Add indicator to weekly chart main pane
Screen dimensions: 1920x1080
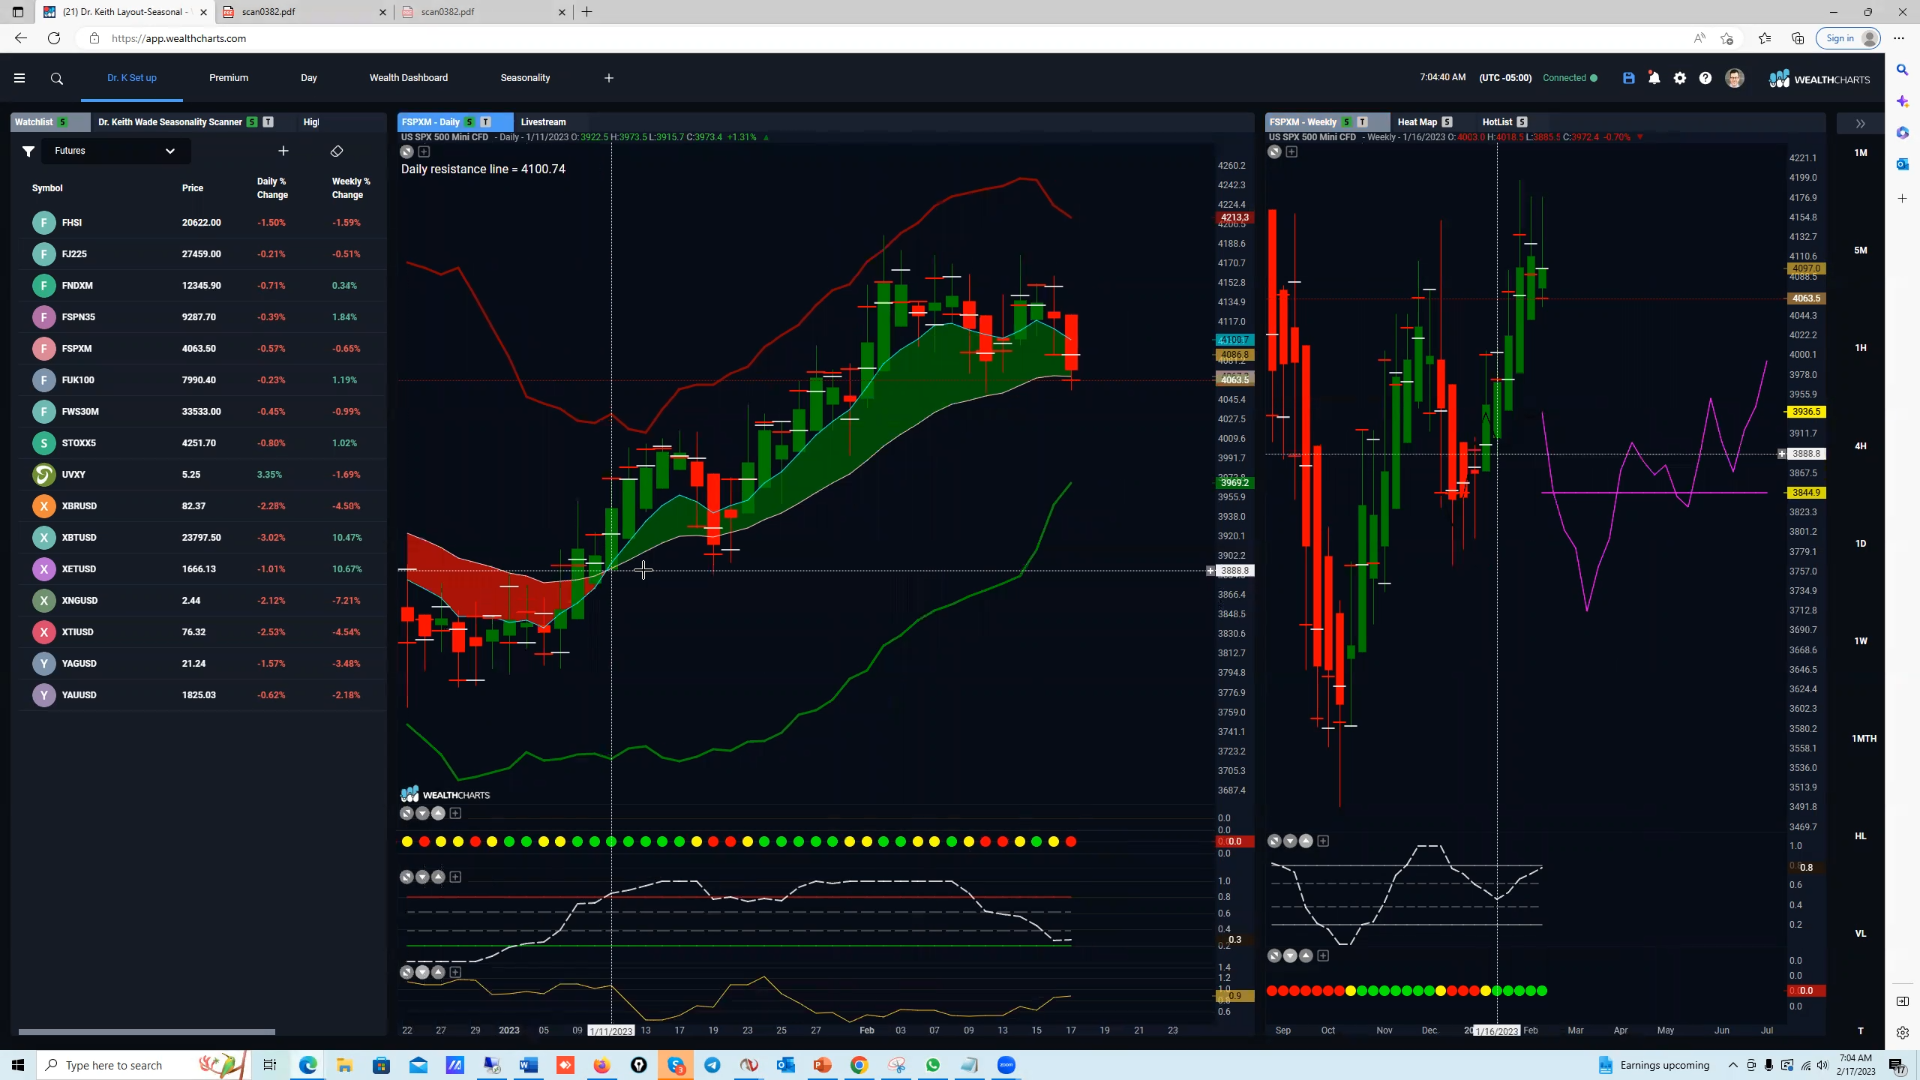click(x=1292, y=152)
